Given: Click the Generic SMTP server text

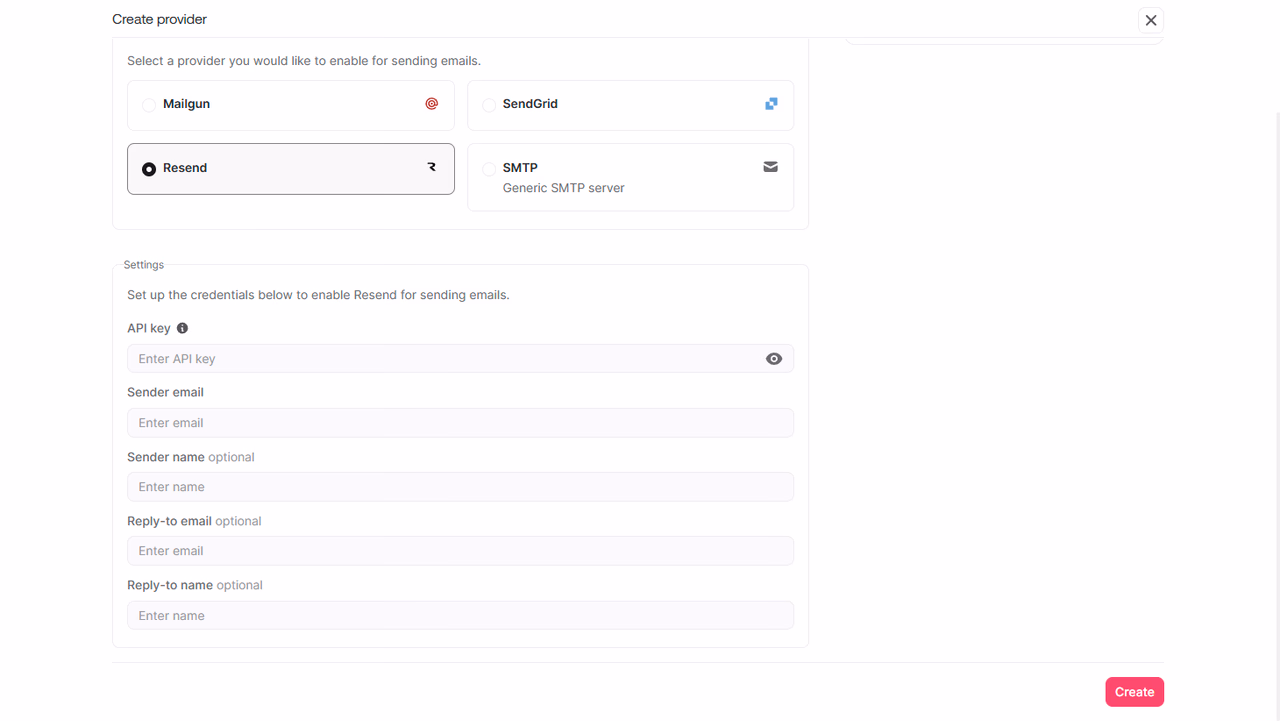Looking at the screenshot, I should tap(563, 188).
